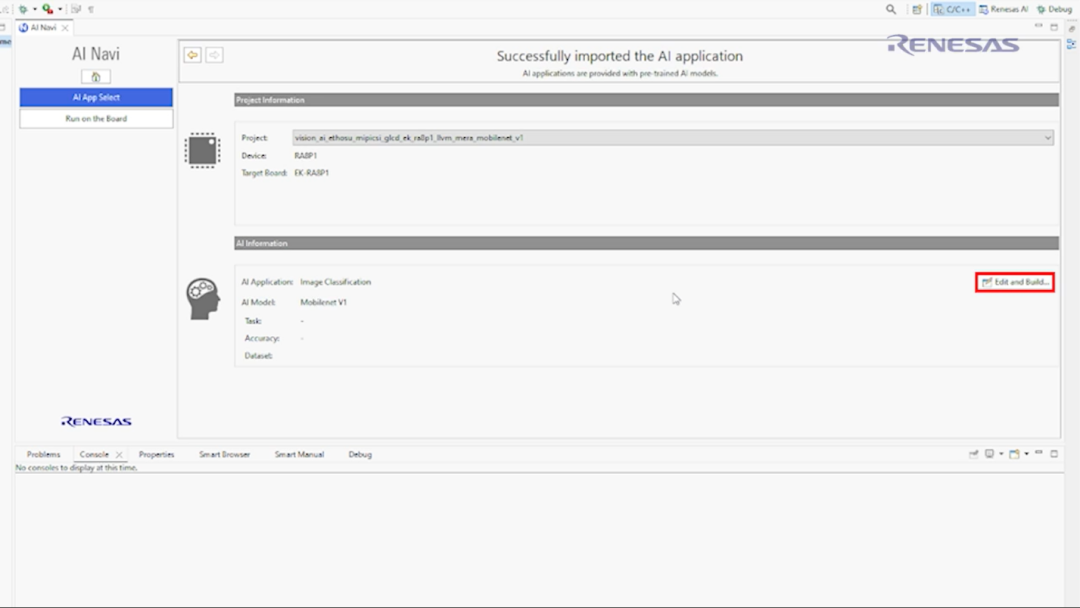Viewport: 1080px width, 608px height.
Task: Click the AI head with gears icon
Action: tap(203, 299)
